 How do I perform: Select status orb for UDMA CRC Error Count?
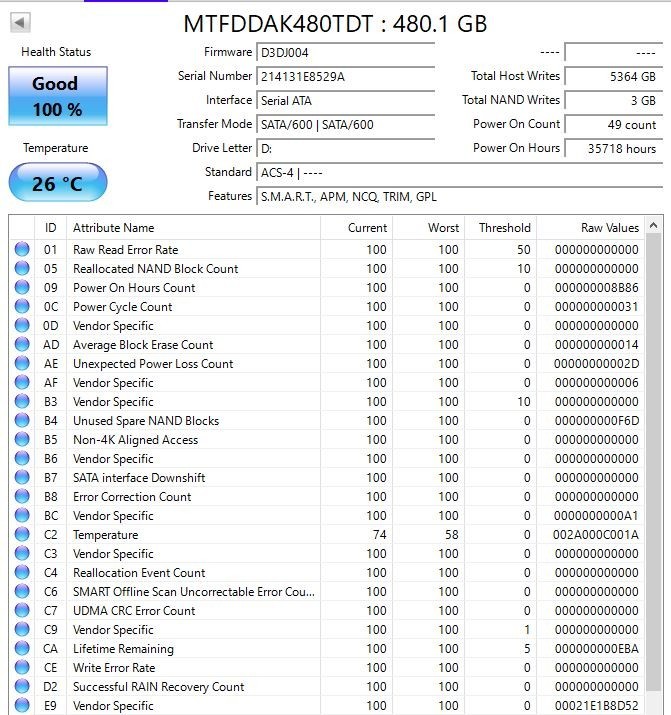pos(22,611)
